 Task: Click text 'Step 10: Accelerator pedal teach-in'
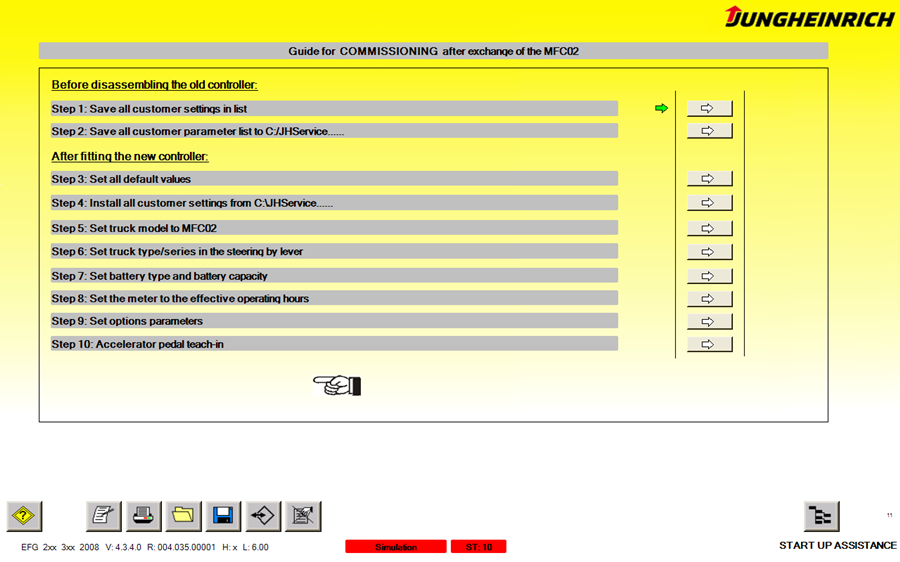point(137,344)
